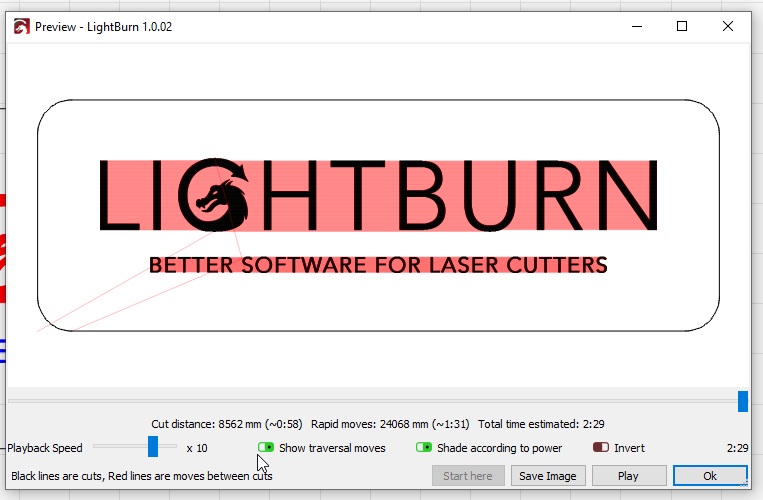Click the 'Playback Speed' label
The height and width of the screenshot is (500, 763).
click(x=45, y=448)
